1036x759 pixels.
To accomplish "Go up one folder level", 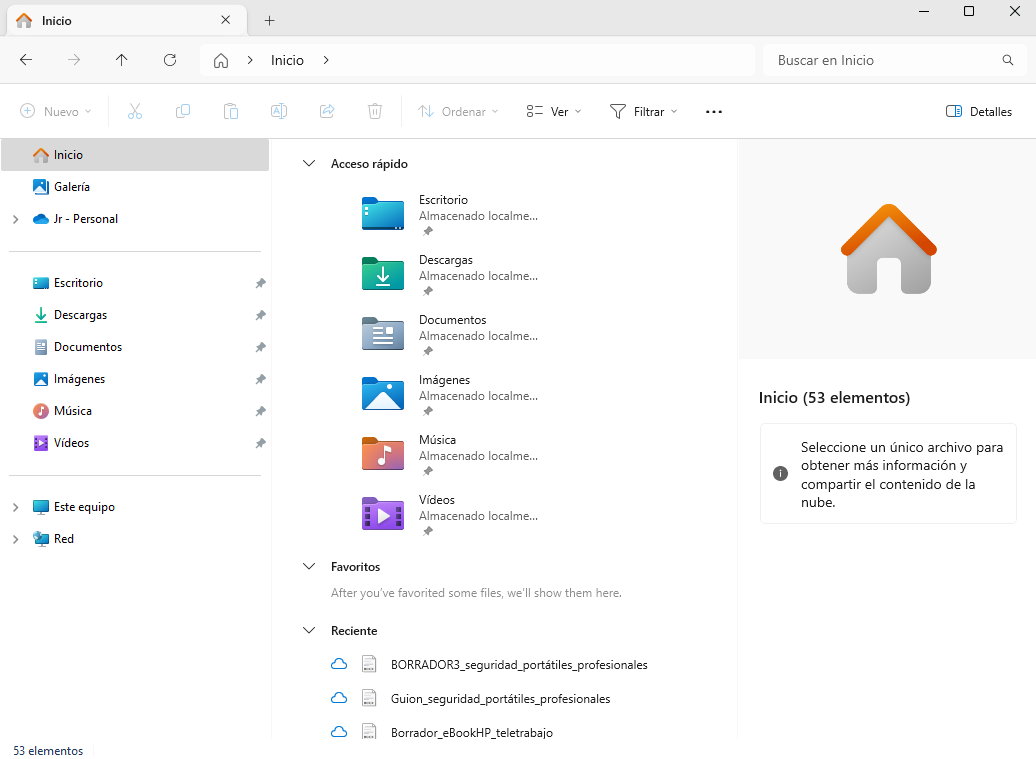I will (122, 60).
